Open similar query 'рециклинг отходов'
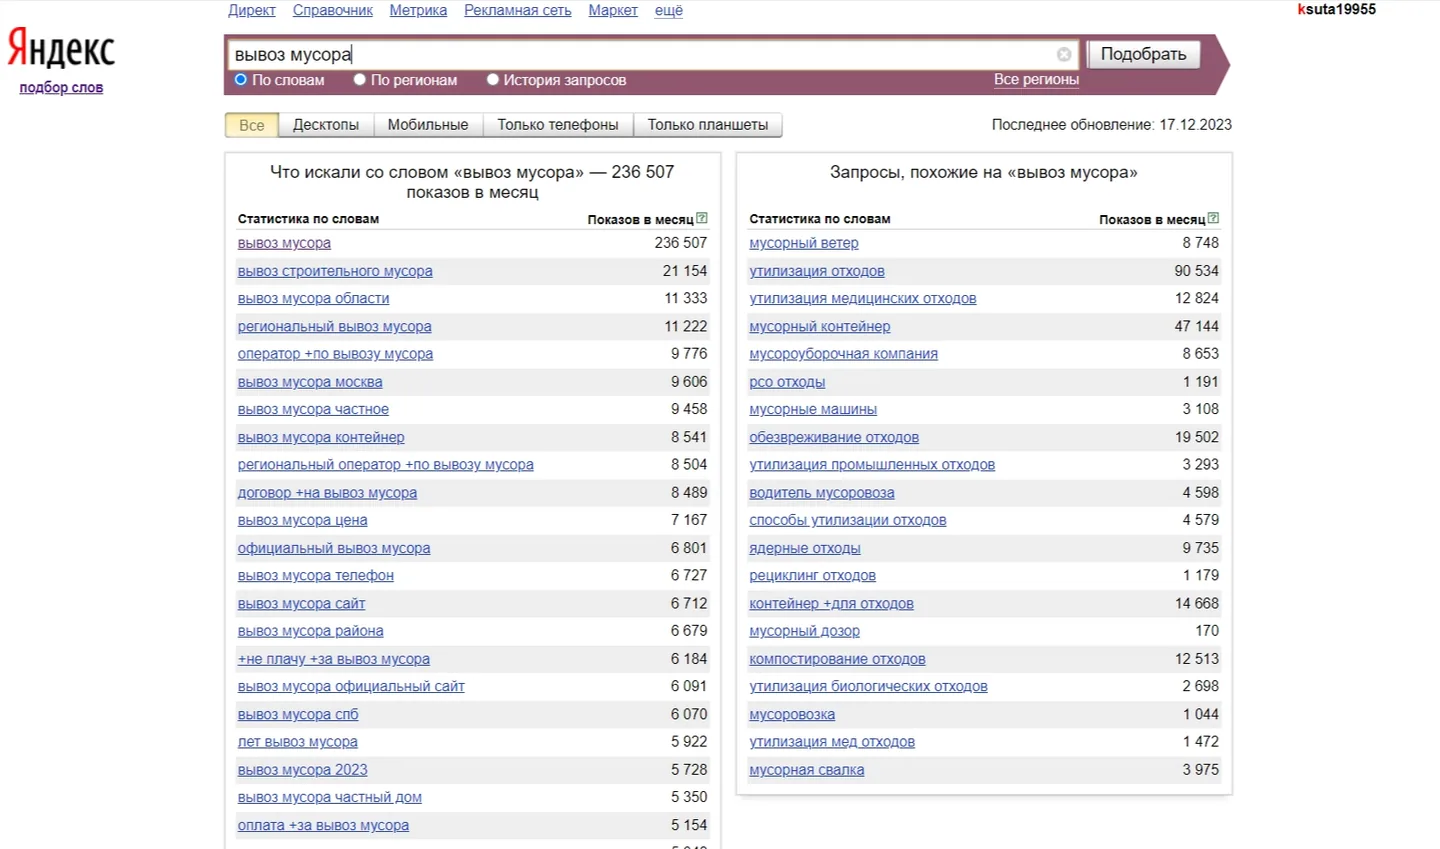 813,576
